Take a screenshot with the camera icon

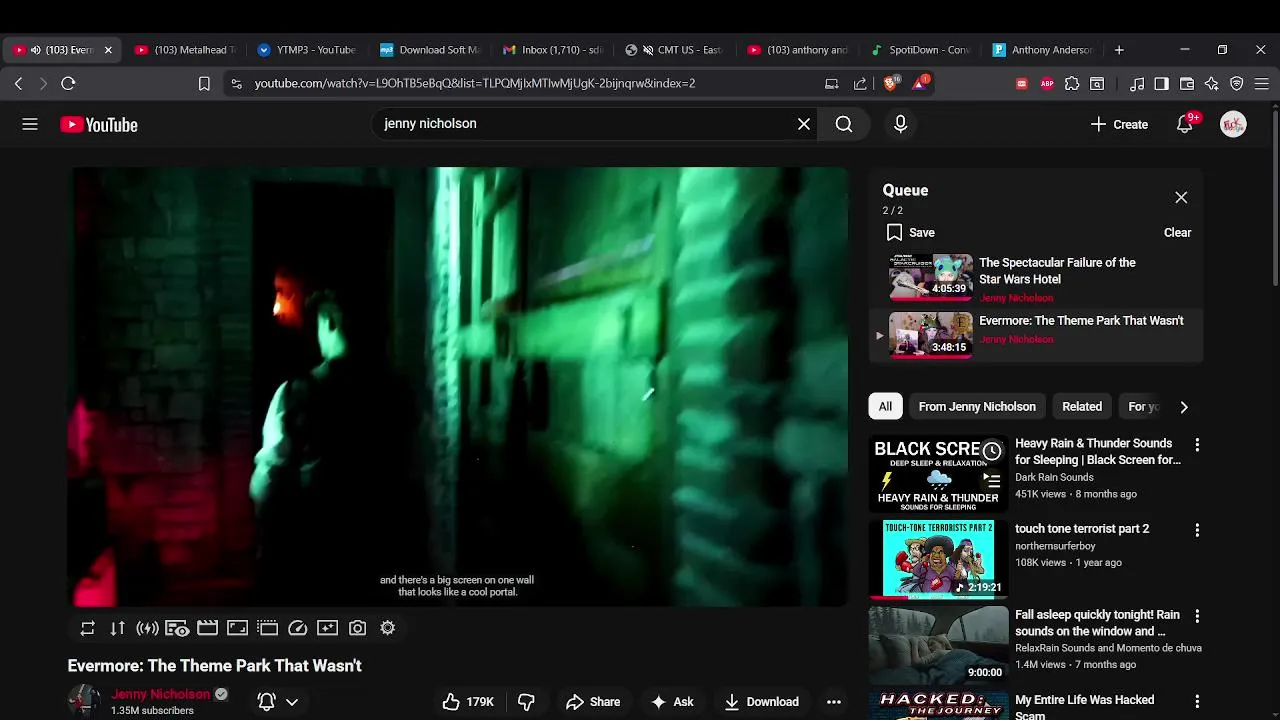358,628
